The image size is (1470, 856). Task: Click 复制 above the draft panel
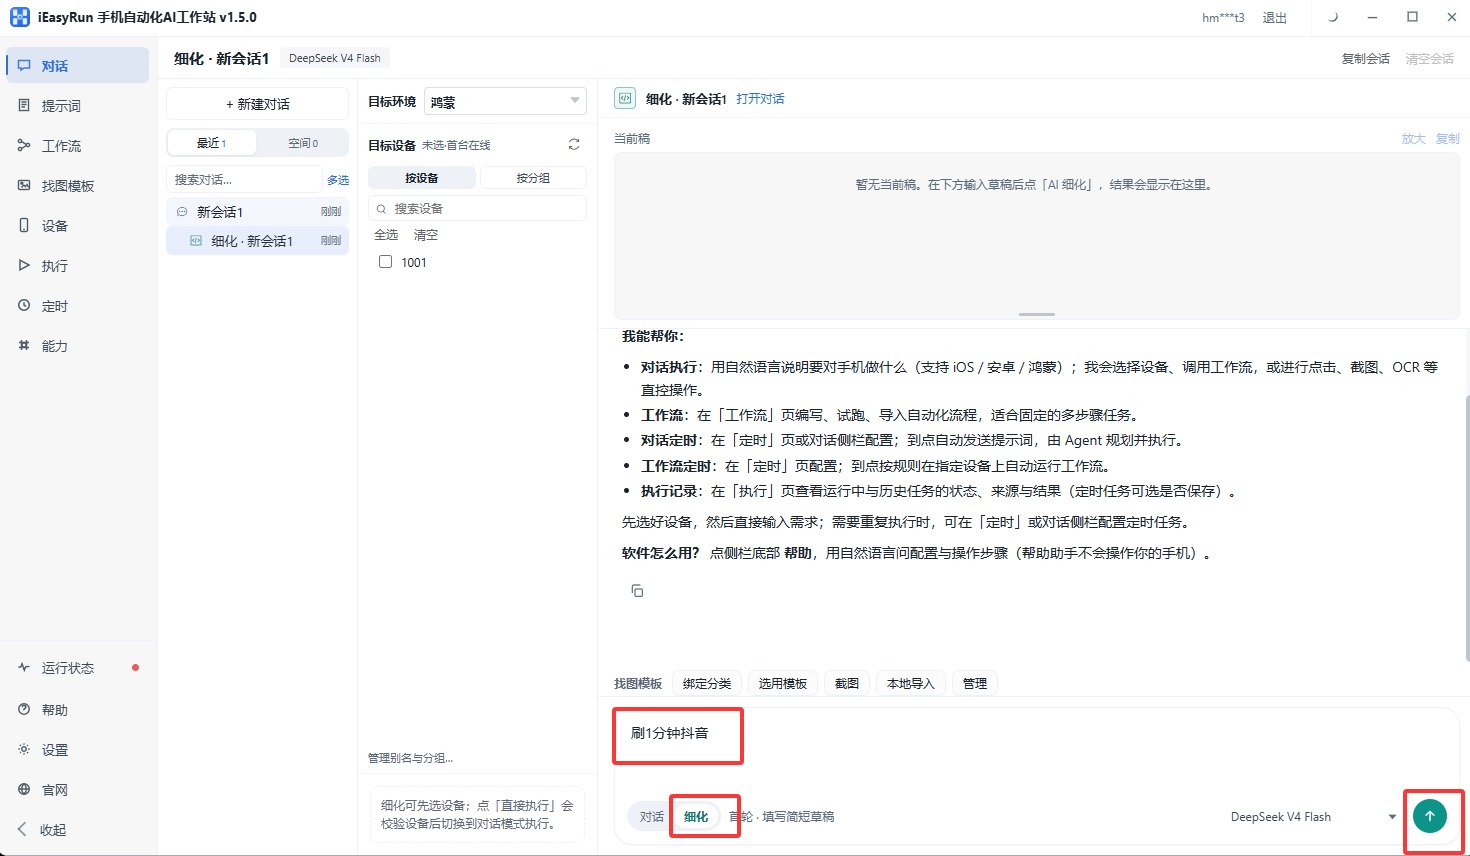[x=1448, y=139]
